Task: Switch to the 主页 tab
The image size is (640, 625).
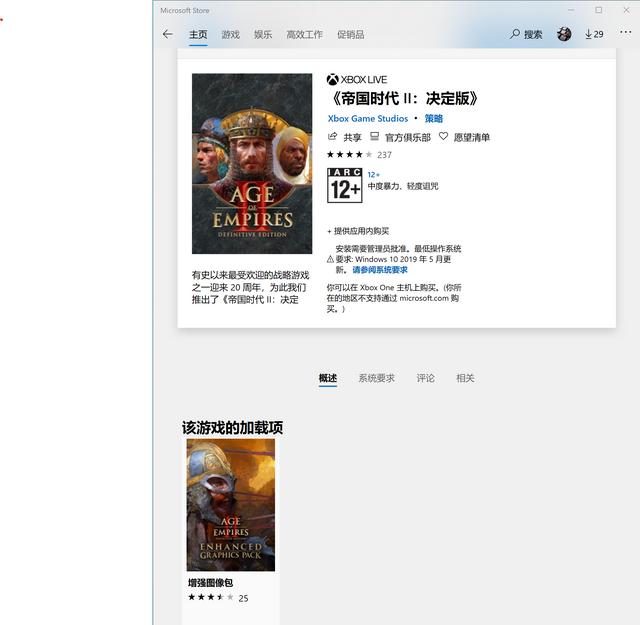Action: coord(198,35)
